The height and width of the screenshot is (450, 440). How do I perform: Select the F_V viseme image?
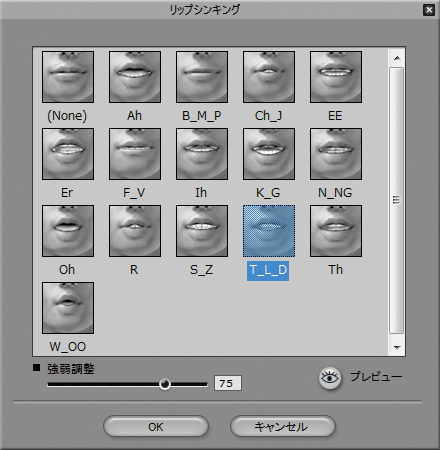[135, 154]
